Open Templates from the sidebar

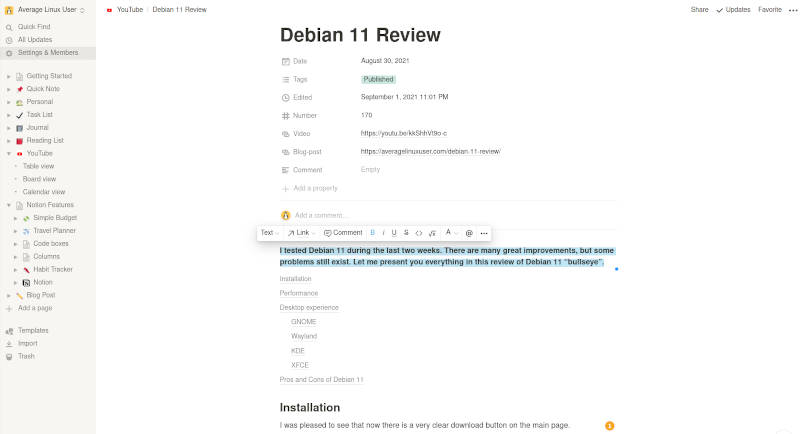click(33, 330)
